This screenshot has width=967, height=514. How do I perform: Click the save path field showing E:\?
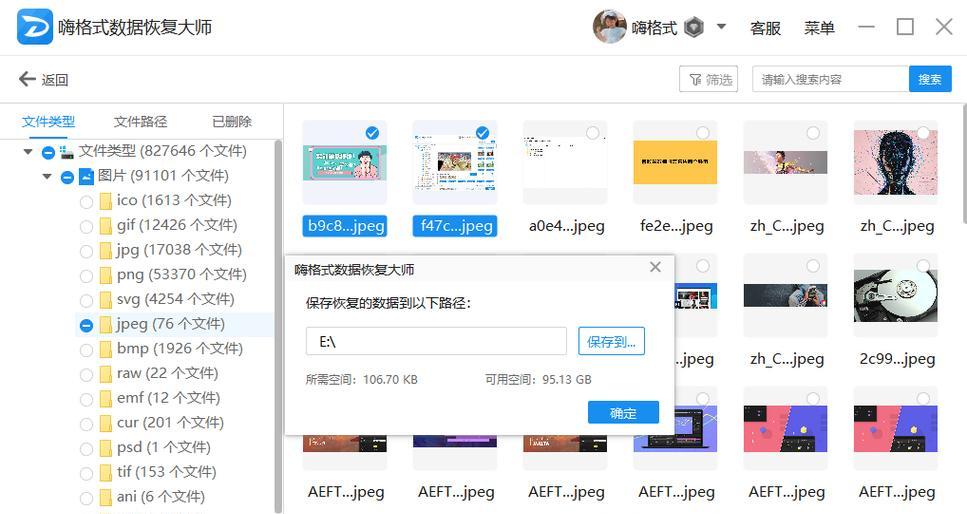pyautogui.click(x=436, y=341)
